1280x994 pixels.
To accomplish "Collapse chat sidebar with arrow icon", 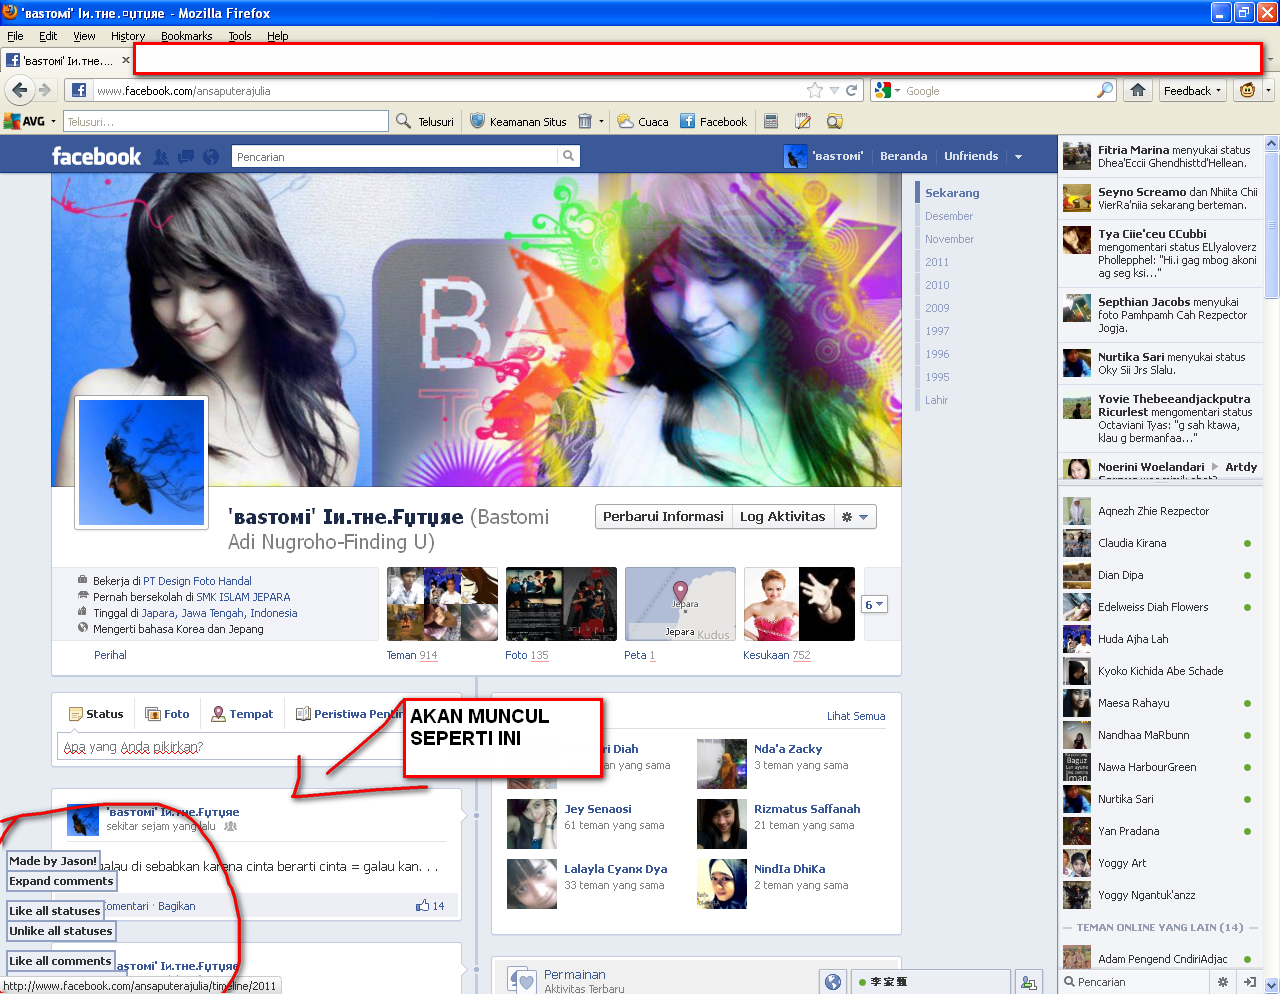I will tap(1249, 982).
